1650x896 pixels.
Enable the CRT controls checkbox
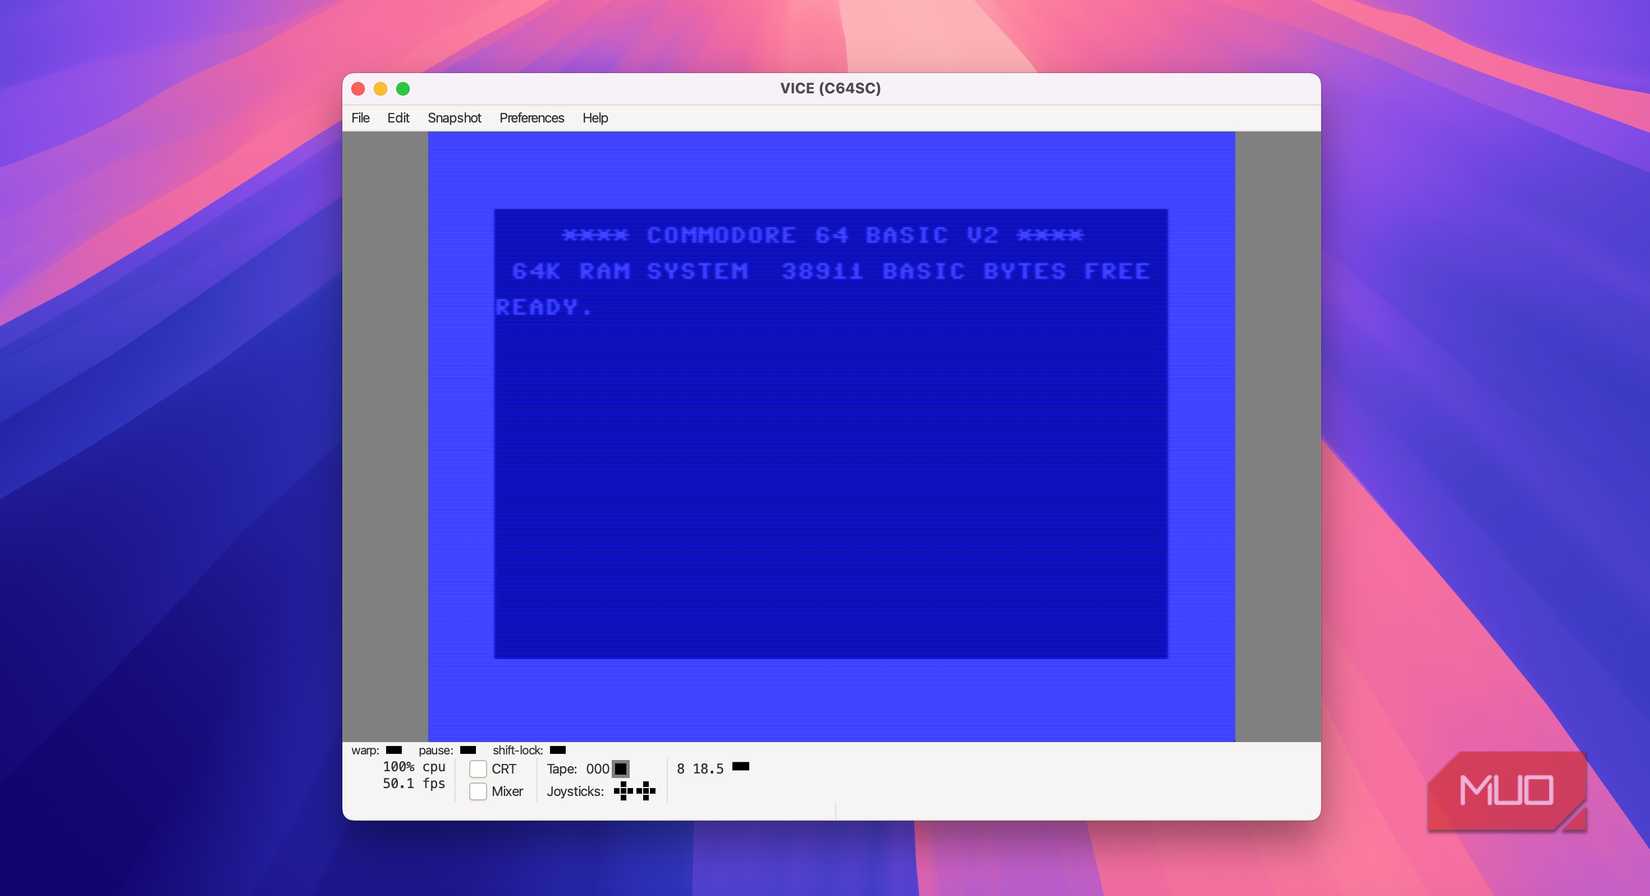[478, 769]
